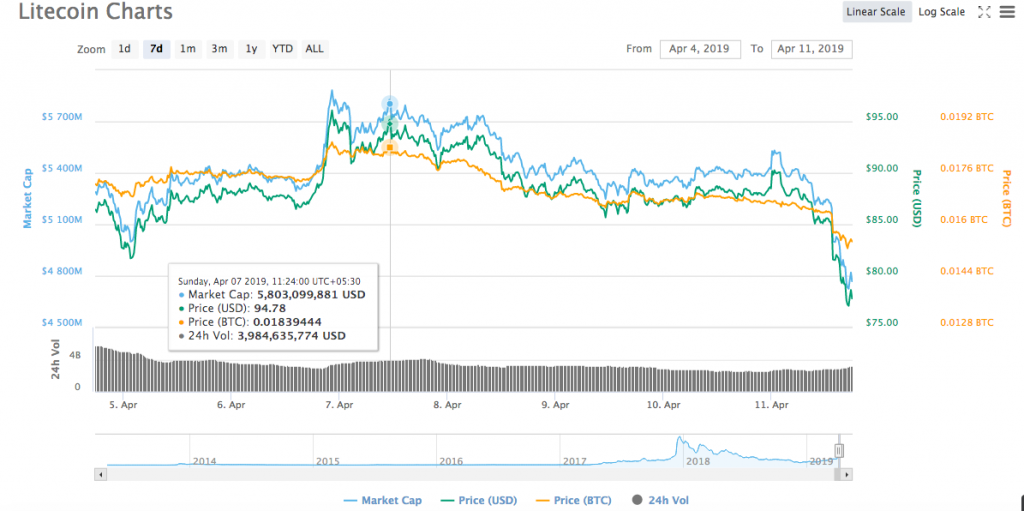Click the navigator scrollbar left arrow
The image size is (1024, 511).
click(101, 474)
